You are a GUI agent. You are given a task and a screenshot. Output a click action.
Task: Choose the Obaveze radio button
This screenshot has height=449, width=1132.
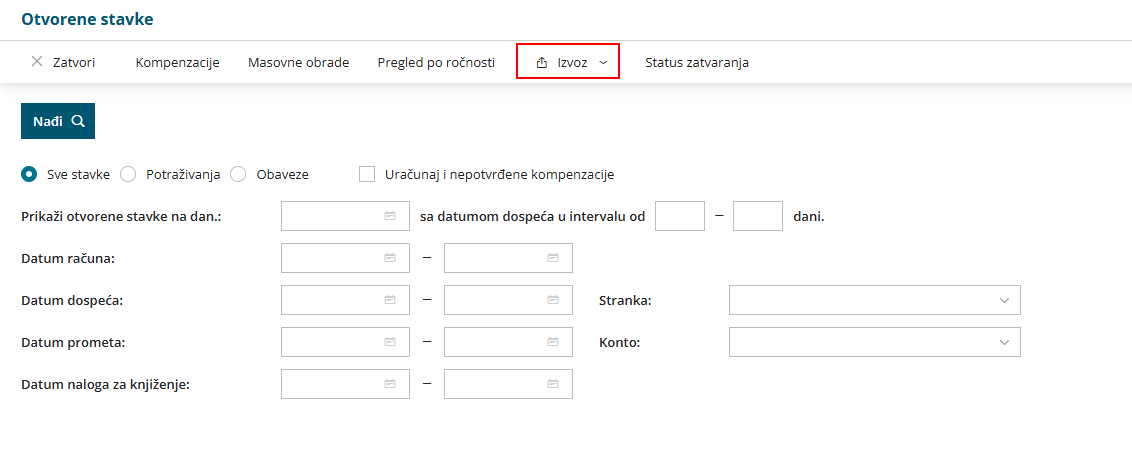pyautogui.click(x=238, y=174)
